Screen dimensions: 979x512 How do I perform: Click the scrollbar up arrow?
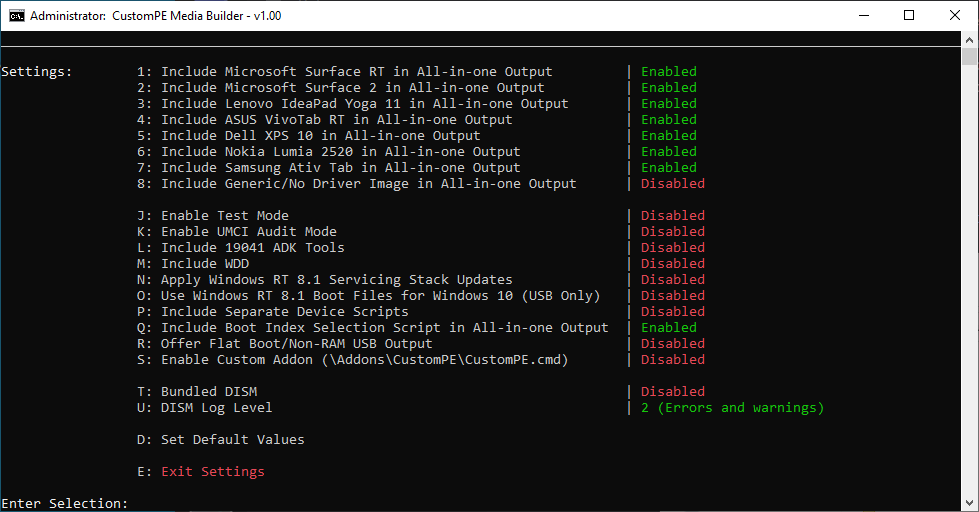click(969, 39)
